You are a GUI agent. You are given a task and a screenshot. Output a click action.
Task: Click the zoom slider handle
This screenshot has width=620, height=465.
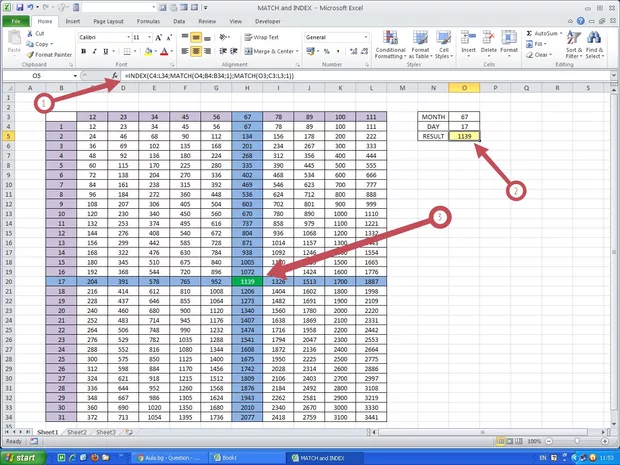click(x=577, y=441)
